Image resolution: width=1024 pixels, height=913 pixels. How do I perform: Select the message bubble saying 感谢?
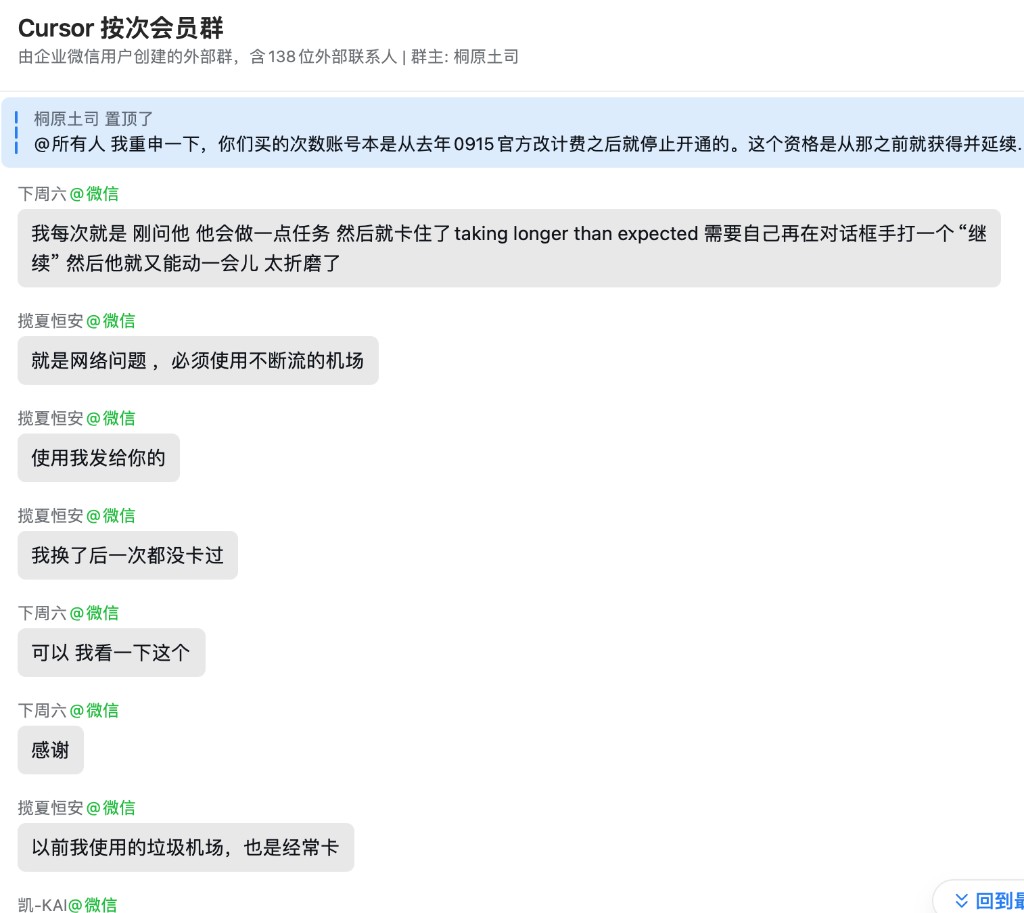(50, 749)
